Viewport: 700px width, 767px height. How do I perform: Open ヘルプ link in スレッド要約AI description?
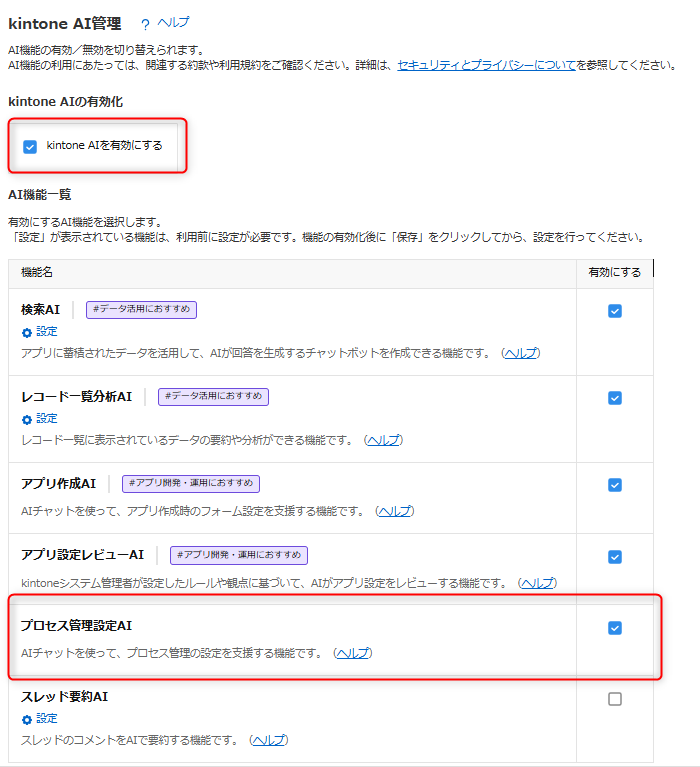[x=269, y=740]
